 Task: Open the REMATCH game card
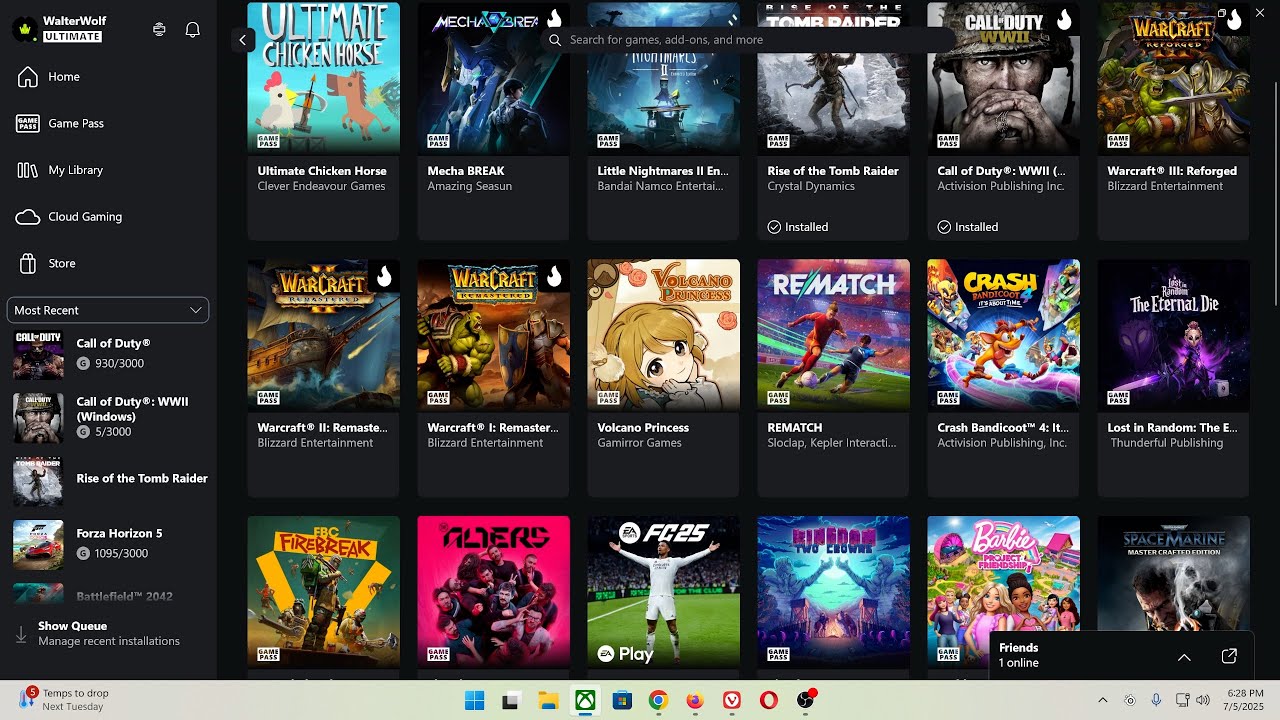coord(833,378)
